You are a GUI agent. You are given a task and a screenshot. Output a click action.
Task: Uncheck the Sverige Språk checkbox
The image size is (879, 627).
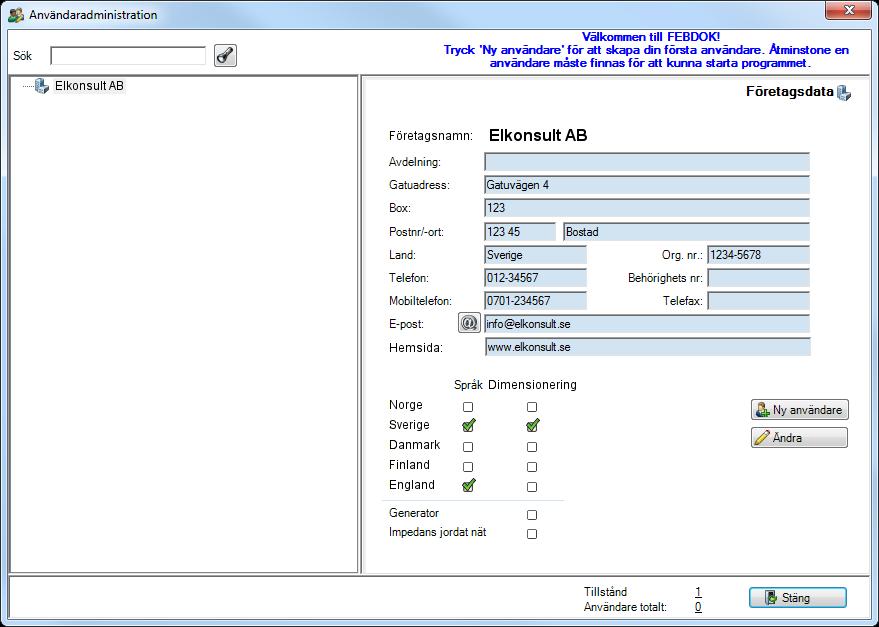(469, 426)
